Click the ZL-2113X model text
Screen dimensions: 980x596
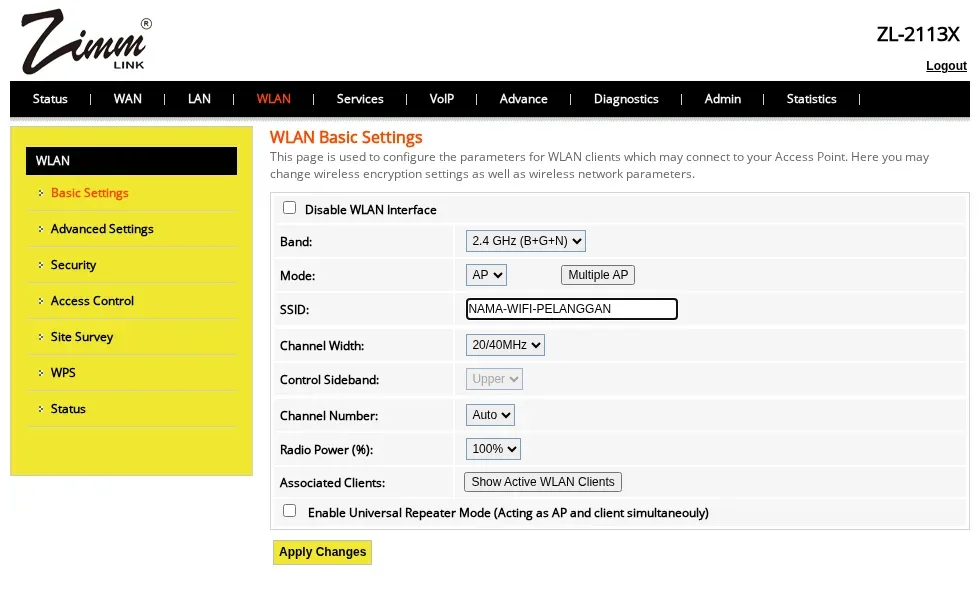(x=918, y=34)
